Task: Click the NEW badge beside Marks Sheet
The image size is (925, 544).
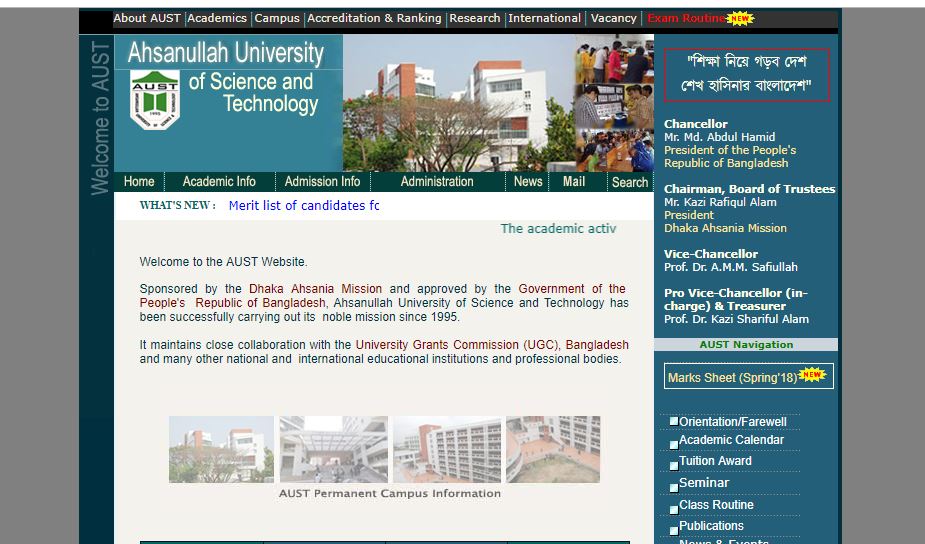Action: tap(812, 374)
